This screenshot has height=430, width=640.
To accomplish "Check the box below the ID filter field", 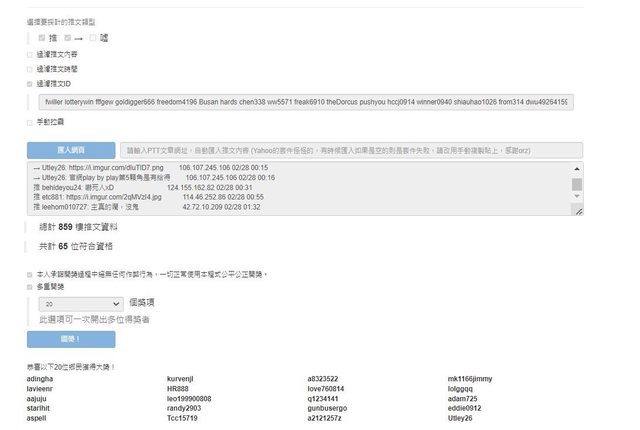I will click(29, 122).
